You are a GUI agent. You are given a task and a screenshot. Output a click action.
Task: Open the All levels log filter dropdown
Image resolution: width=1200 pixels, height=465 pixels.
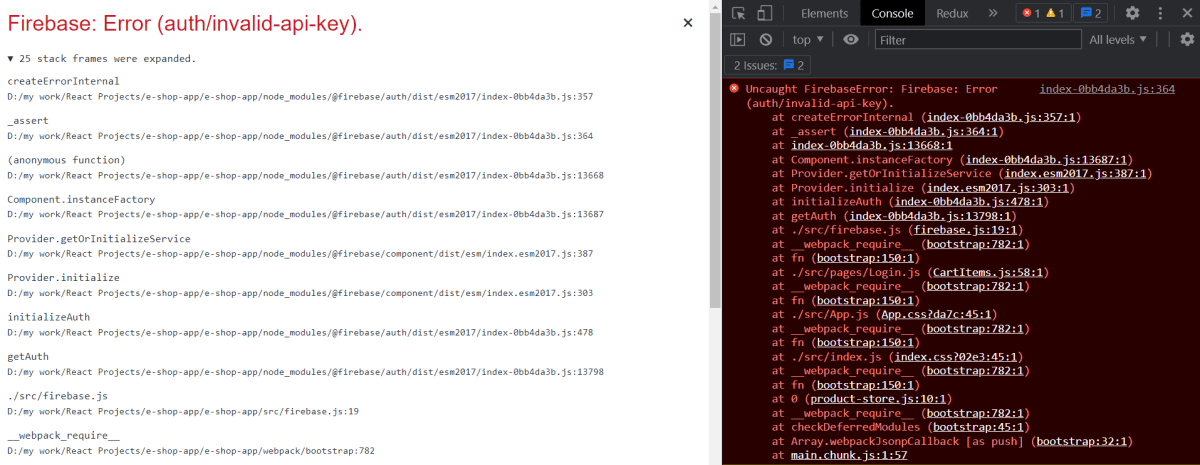(x=1118, y=39)
